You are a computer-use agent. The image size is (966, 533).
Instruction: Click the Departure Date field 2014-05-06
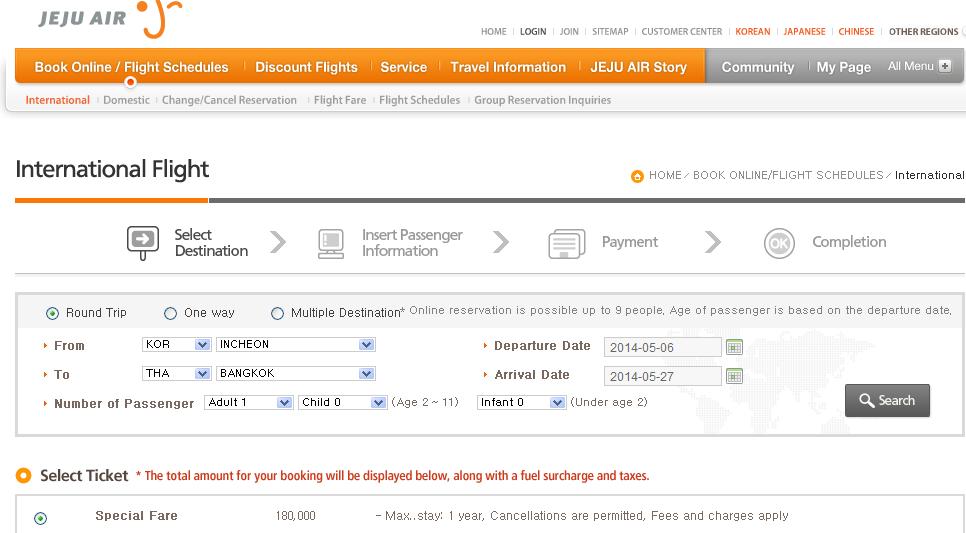(x=662, y=348)
